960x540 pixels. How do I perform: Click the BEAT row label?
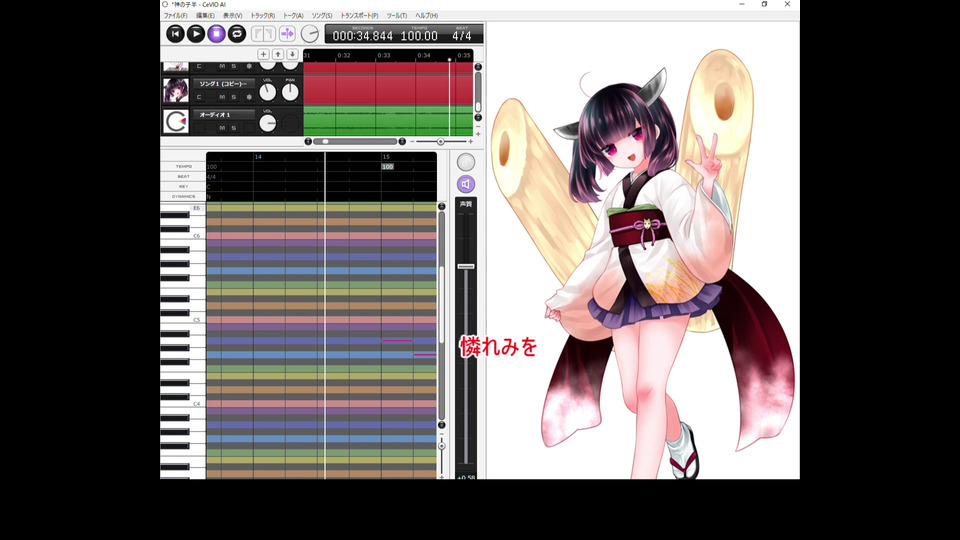(184, 176)
